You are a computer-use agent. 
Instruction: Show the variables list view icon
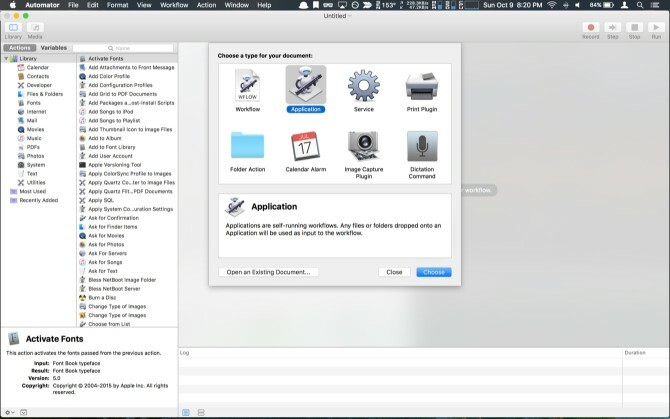tap(201, 413)
